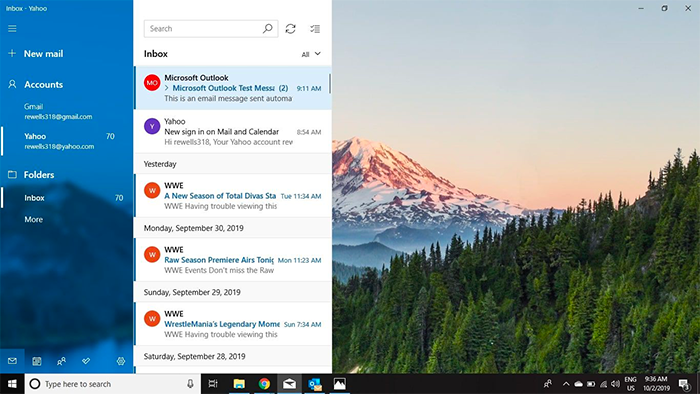700x394 pixels.
Task: Click the battery tray icon
Action: [591, 384]
